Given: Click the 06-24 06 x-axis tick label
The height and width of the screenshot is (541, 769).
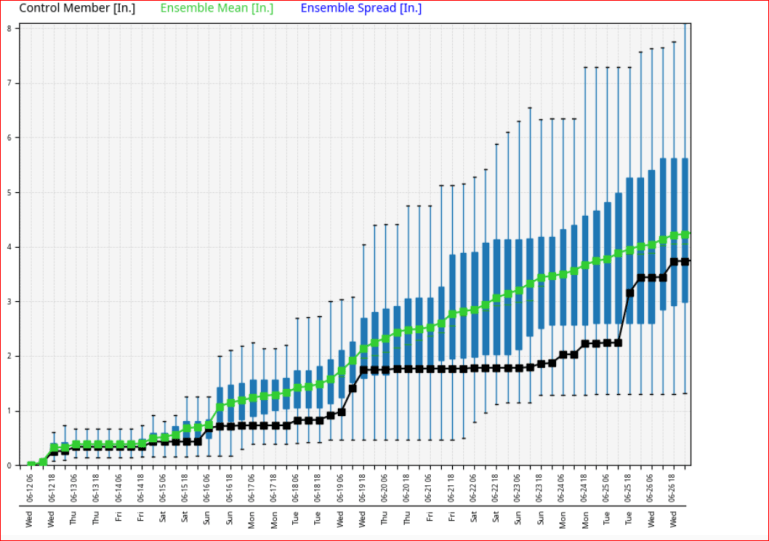Looking at the screenshot, I should (563, 487).
